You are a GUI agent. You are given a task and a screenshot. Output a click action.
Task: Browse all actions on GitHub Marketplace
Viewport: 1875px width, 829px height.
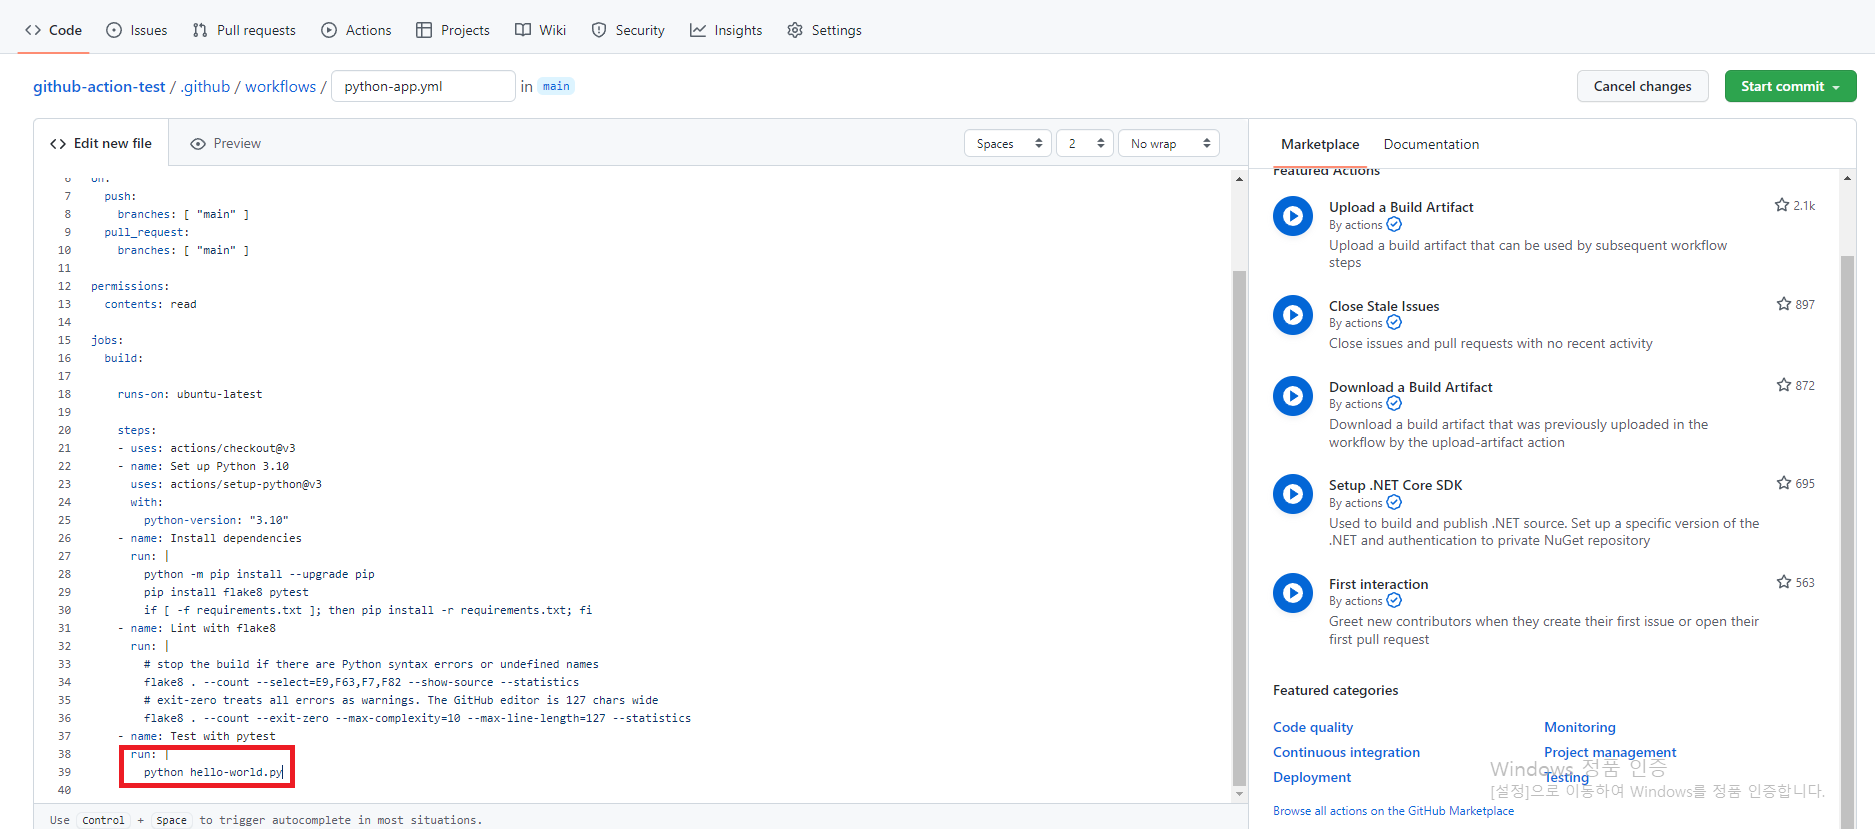click(x=1393, y=811)
